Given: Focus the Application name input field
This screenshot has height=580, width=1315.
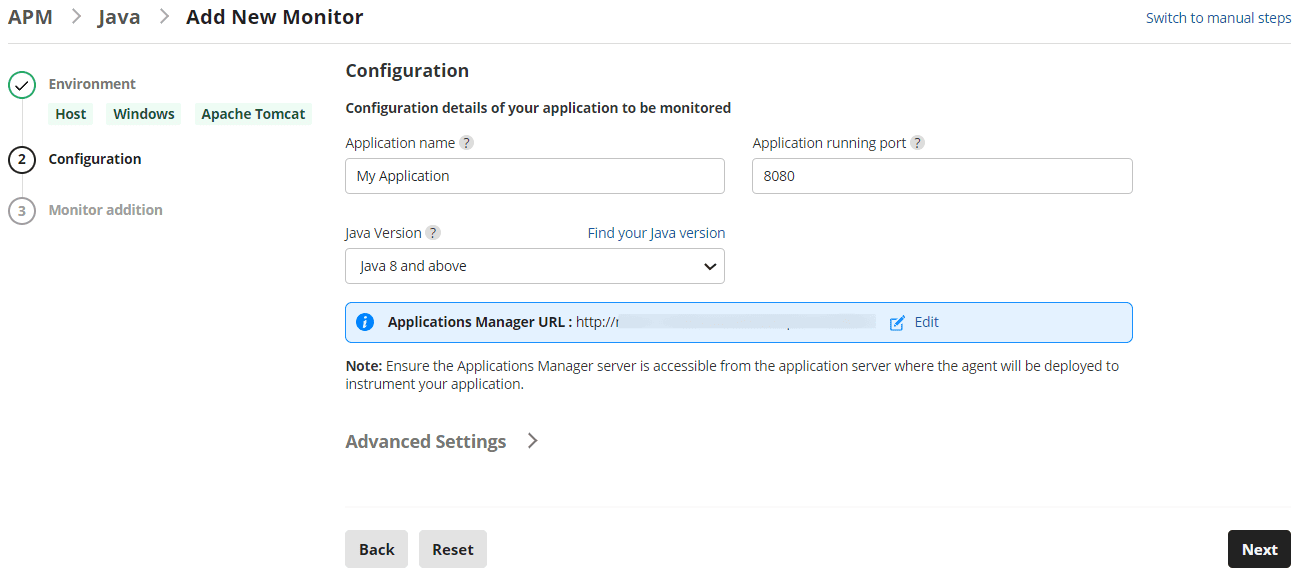Looking at the screenshot, I should pyautogui.click(x=535, y=176).
